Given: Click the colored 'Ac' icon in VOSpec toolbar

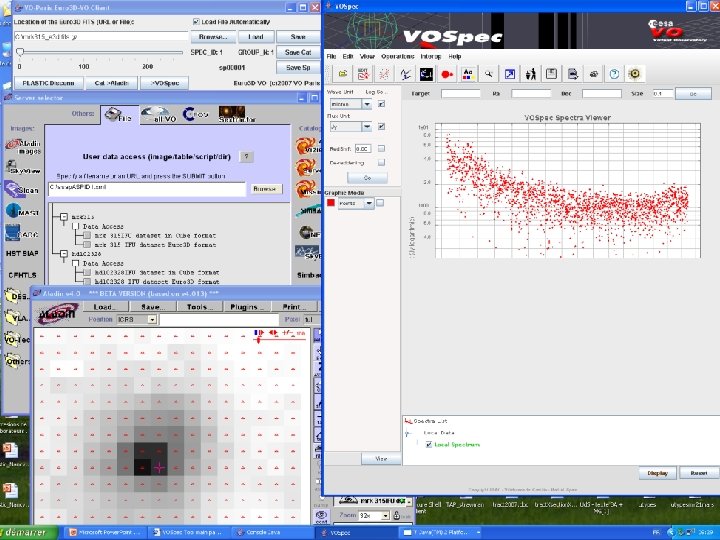Looking at the screenshot, I should (468, 74).
